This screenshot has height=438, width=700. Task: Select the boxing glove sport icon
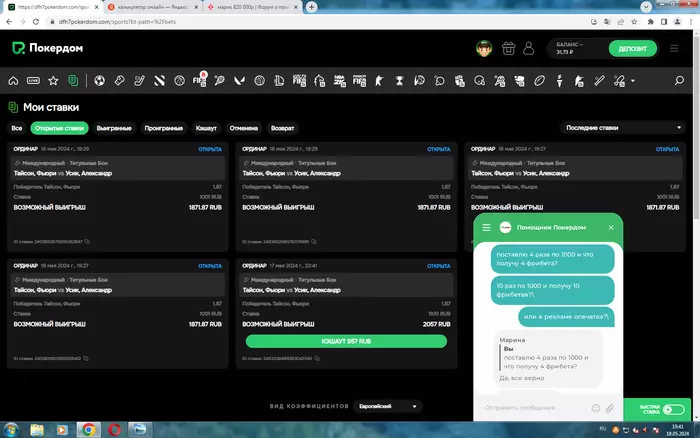(119, 81)
